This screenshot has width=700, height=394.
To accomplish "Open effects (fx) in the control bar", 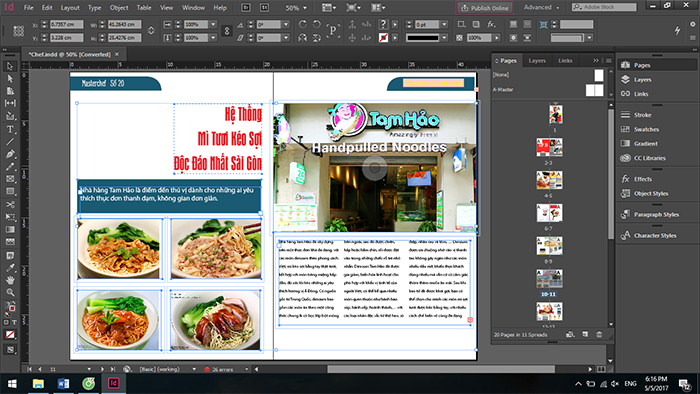I will coord(491,24).
